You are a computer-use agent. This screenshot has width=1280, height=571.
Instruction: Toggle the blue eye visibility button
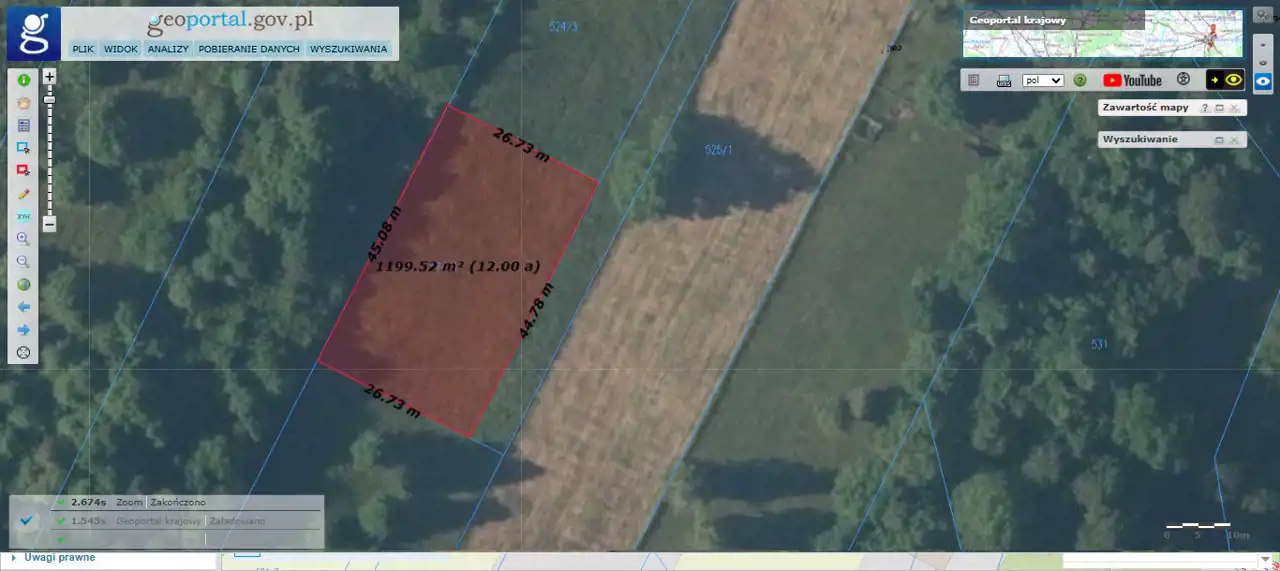click(1262, 82)
